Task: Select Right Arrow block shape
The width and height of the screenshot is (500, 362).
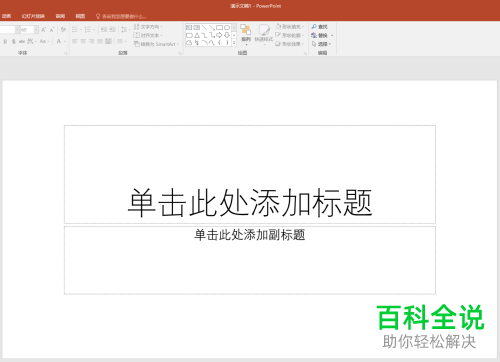Action: (x=219, y=35)
